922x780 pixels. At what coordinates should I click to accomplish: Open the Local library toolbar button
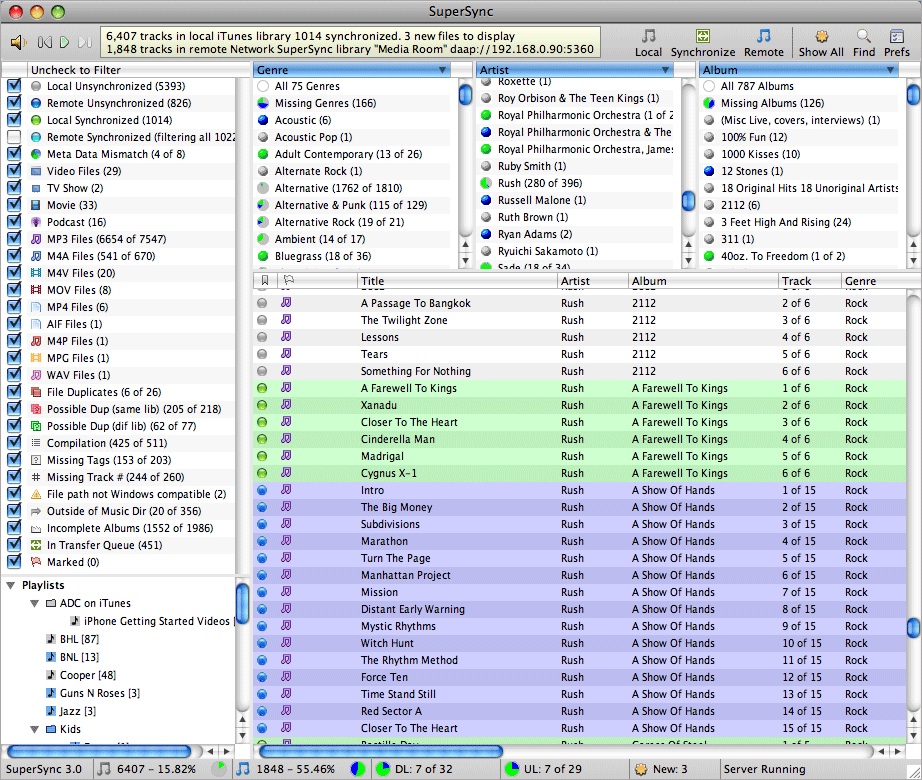(648, 43)
